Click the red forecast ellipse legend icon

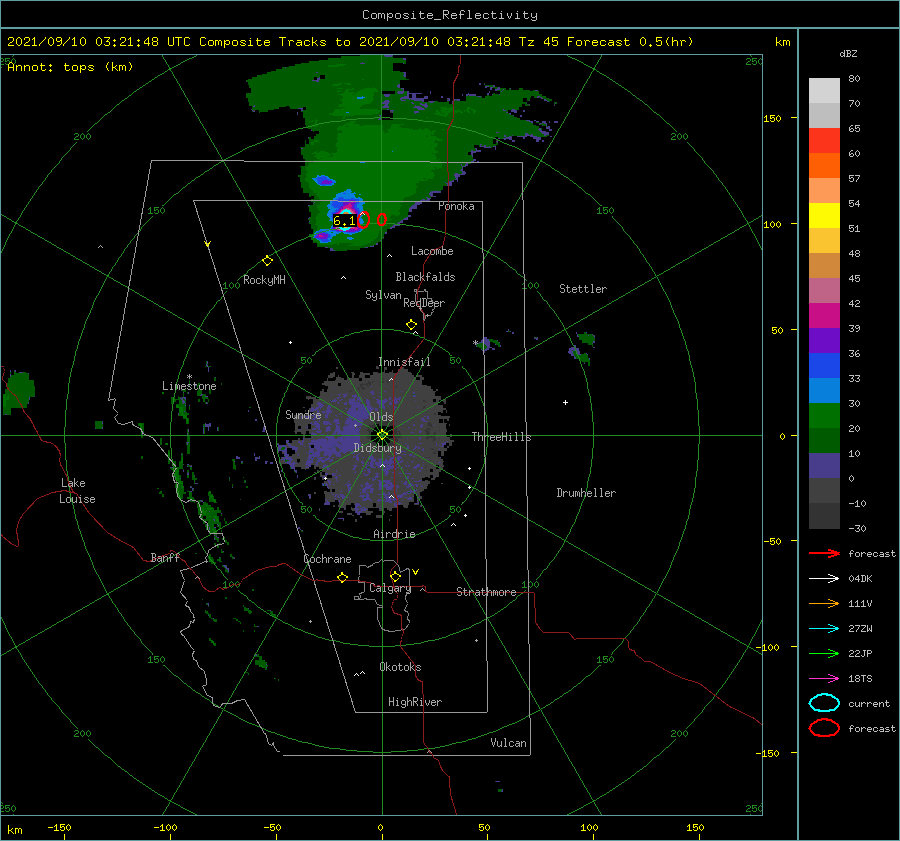[x=824, y=728]
